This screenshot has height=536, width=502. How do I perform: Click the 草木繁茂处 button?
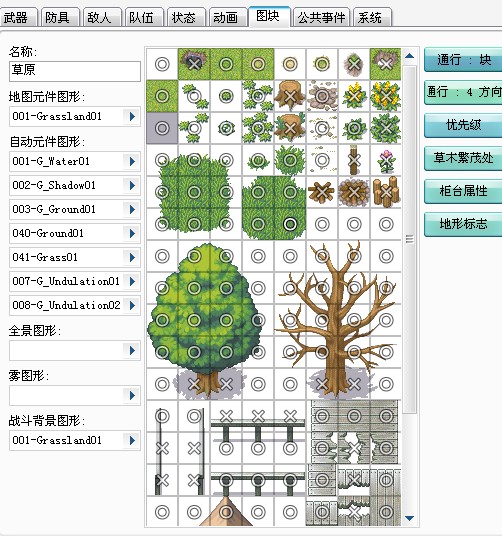(463, 158)
